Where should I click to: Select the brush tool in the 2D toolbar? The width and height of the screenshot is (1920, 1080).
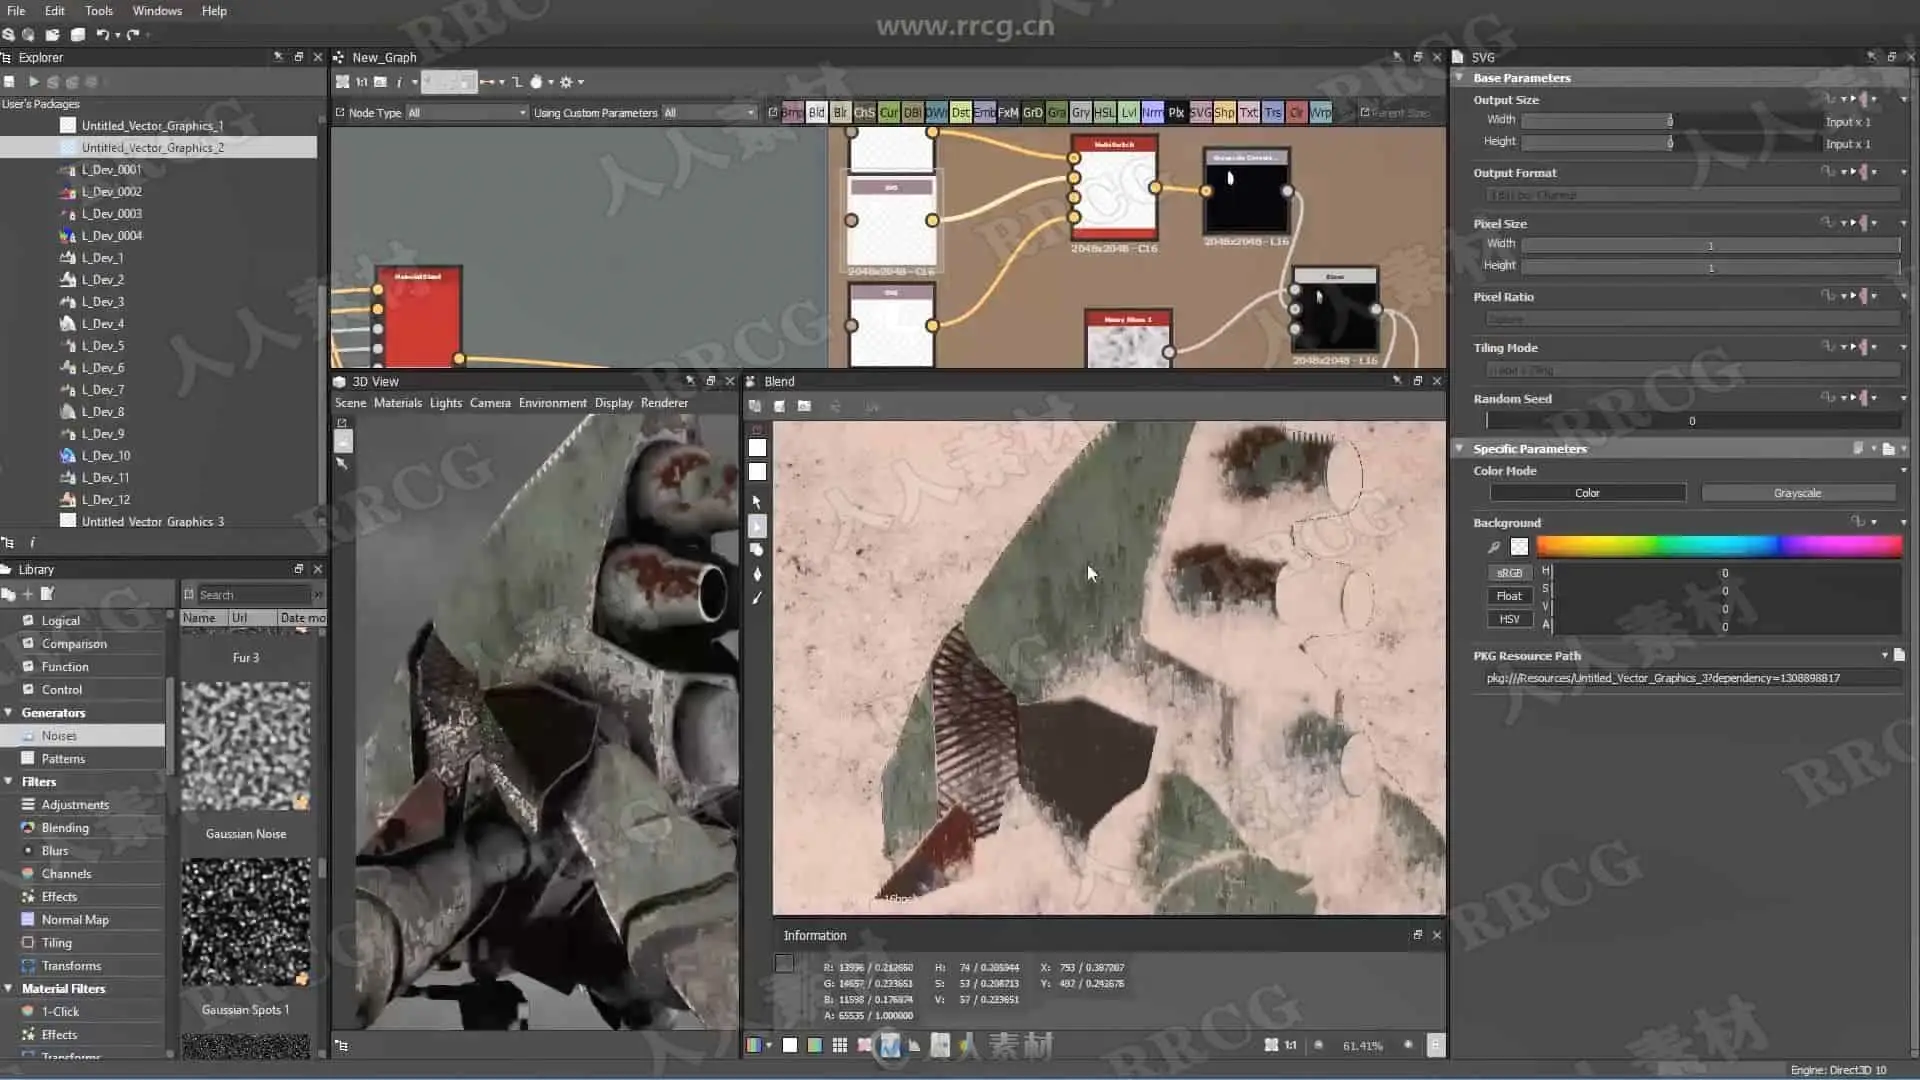[757, 598]
